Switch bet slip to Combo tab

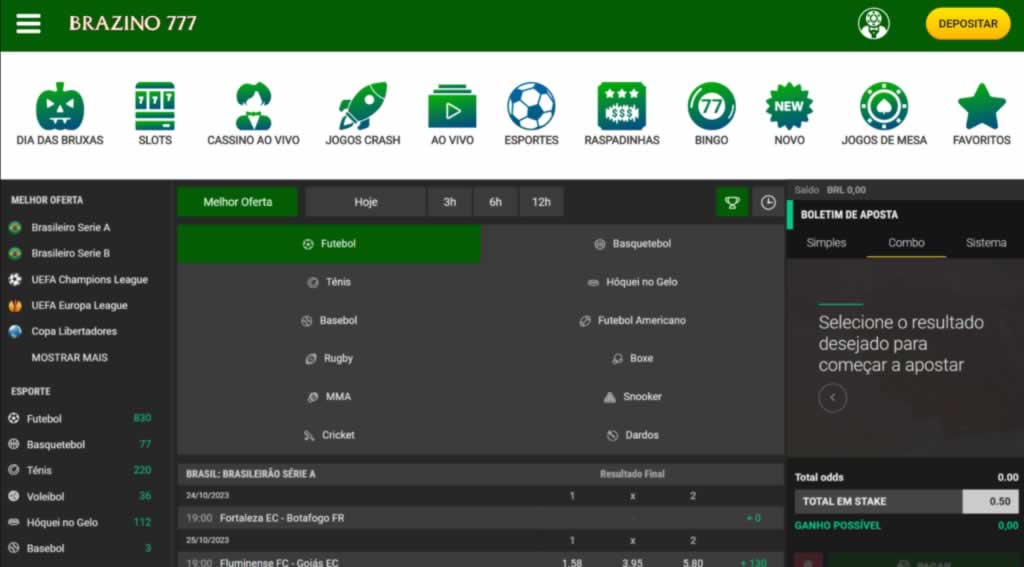click(906, 243)
